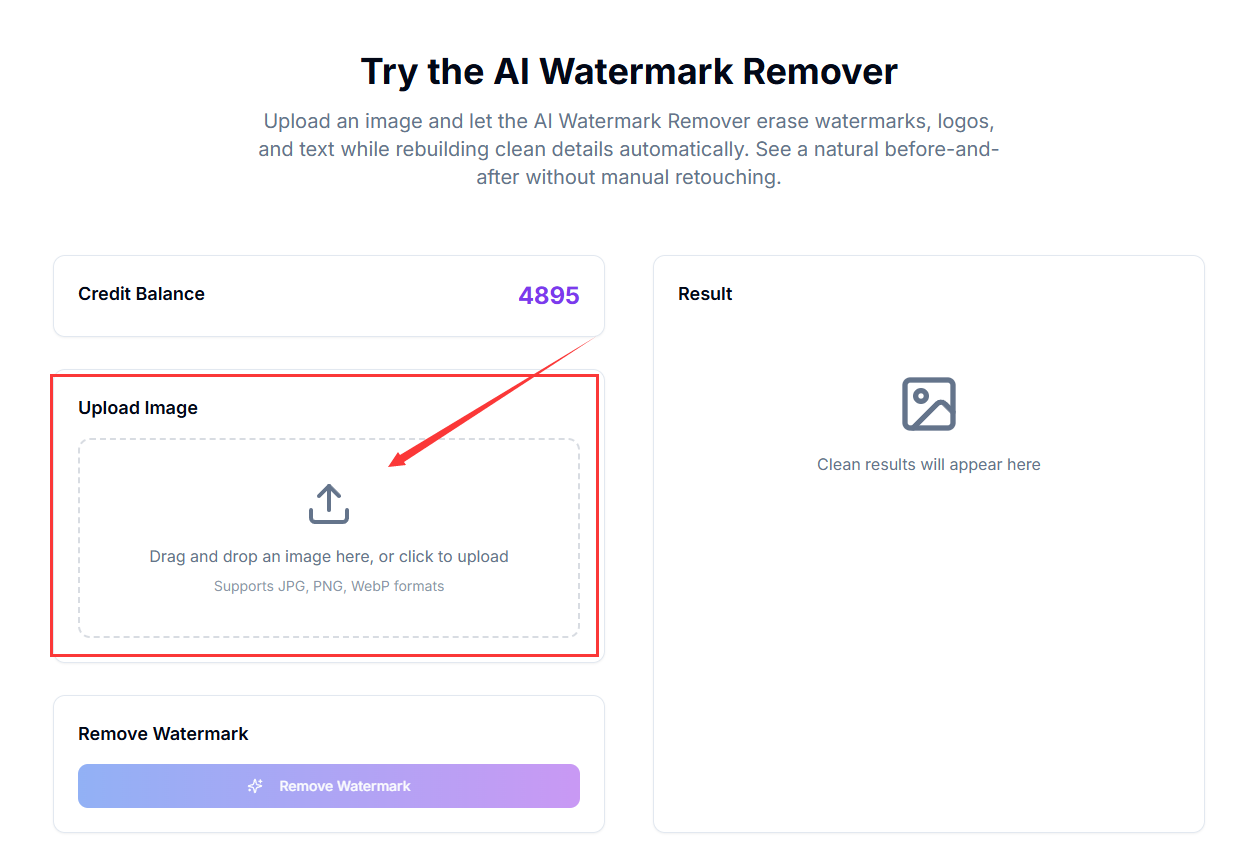Click the sparkle icon on Remove Watermark button
Image resolution: width=1249 pixels, height=856 pixels.
[255, 786]
